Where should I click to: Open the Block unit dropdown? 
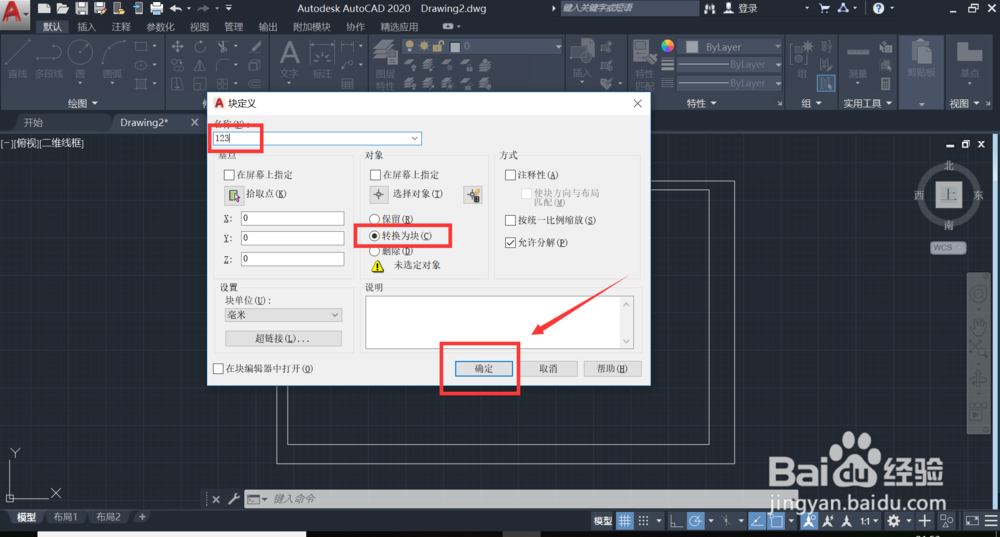[283, 315]
